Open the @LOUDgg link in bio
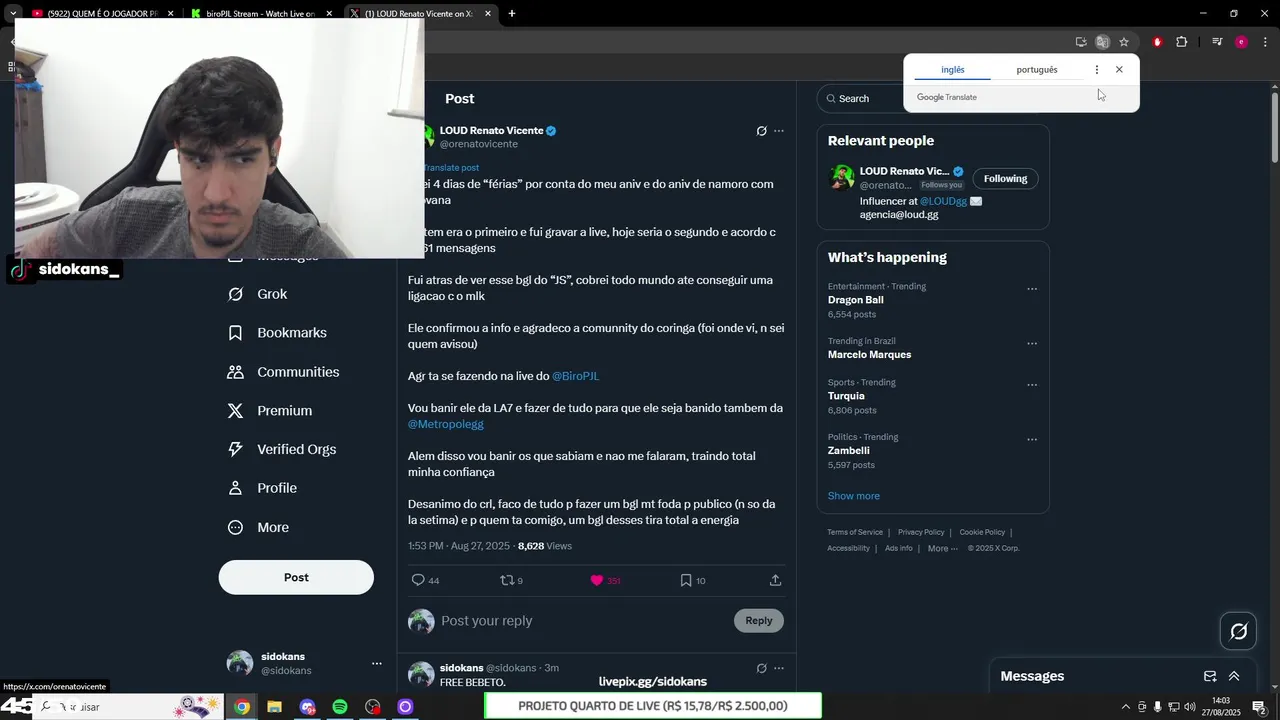Viewport: 1280px width, 720px height. (x=943, y=201)
